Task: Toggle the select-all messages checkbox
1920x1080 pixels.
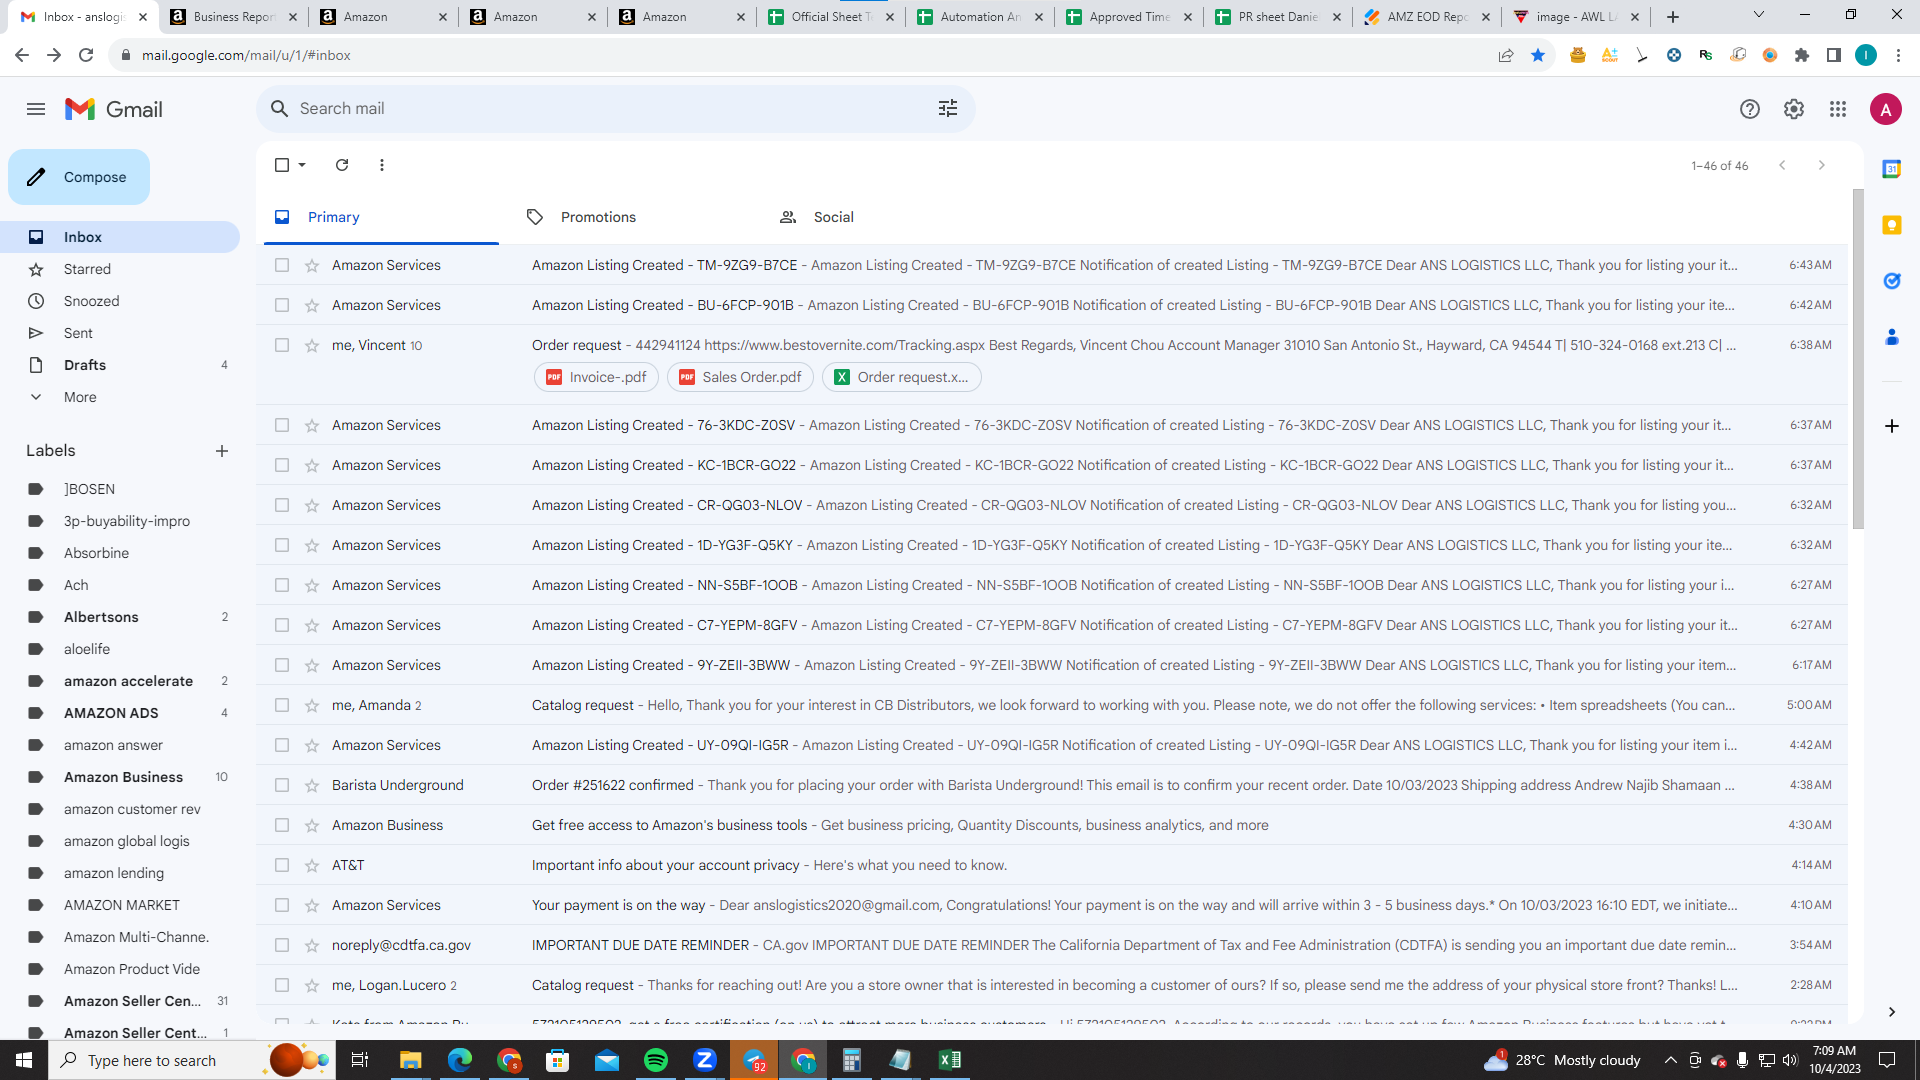Action: tap(282, 165)
